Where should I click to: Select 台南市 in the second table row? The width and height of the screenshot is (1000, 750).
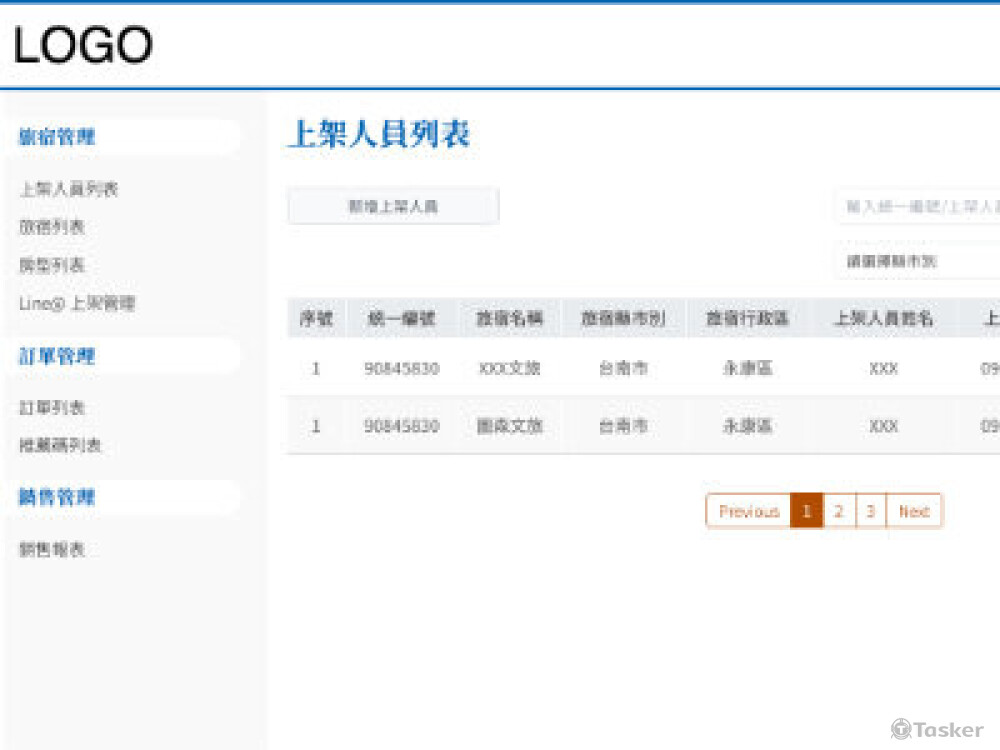(x=623, y=425)
